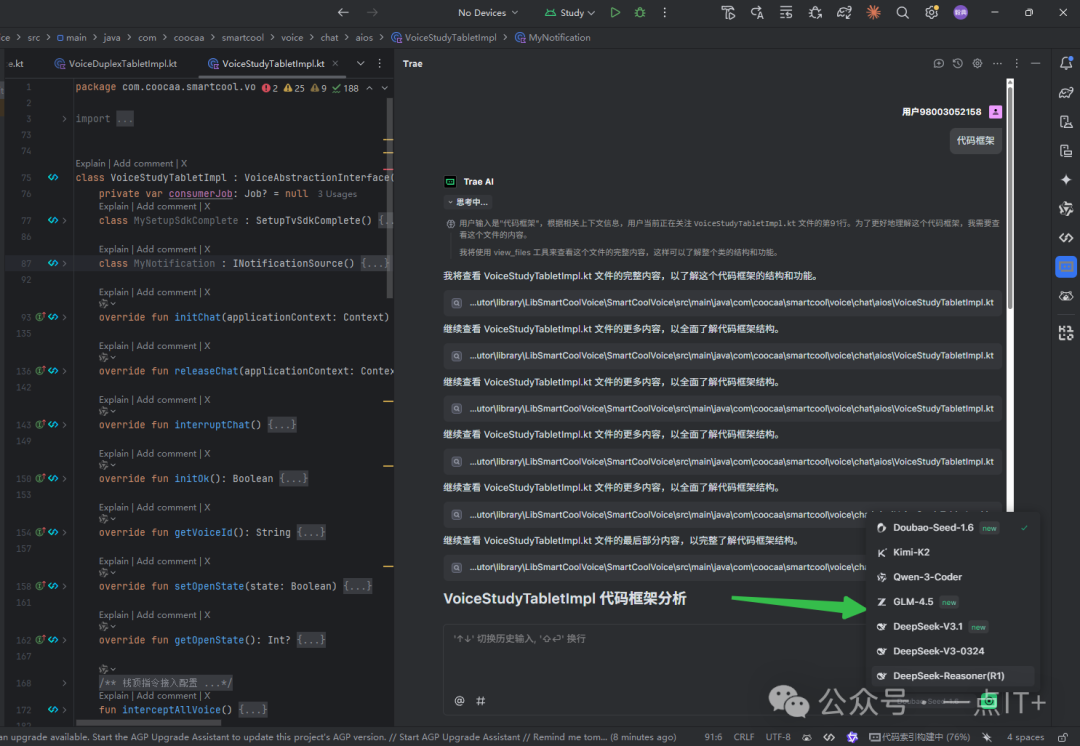Expand folded body of interruptChat function

click(282, 424)
